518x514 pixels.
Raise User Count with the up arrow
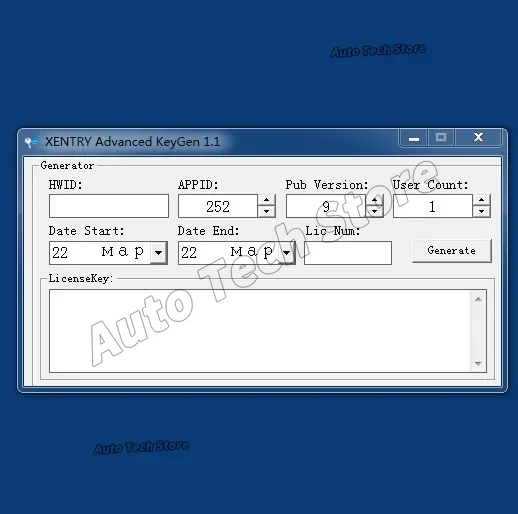[x=481, y=200]
